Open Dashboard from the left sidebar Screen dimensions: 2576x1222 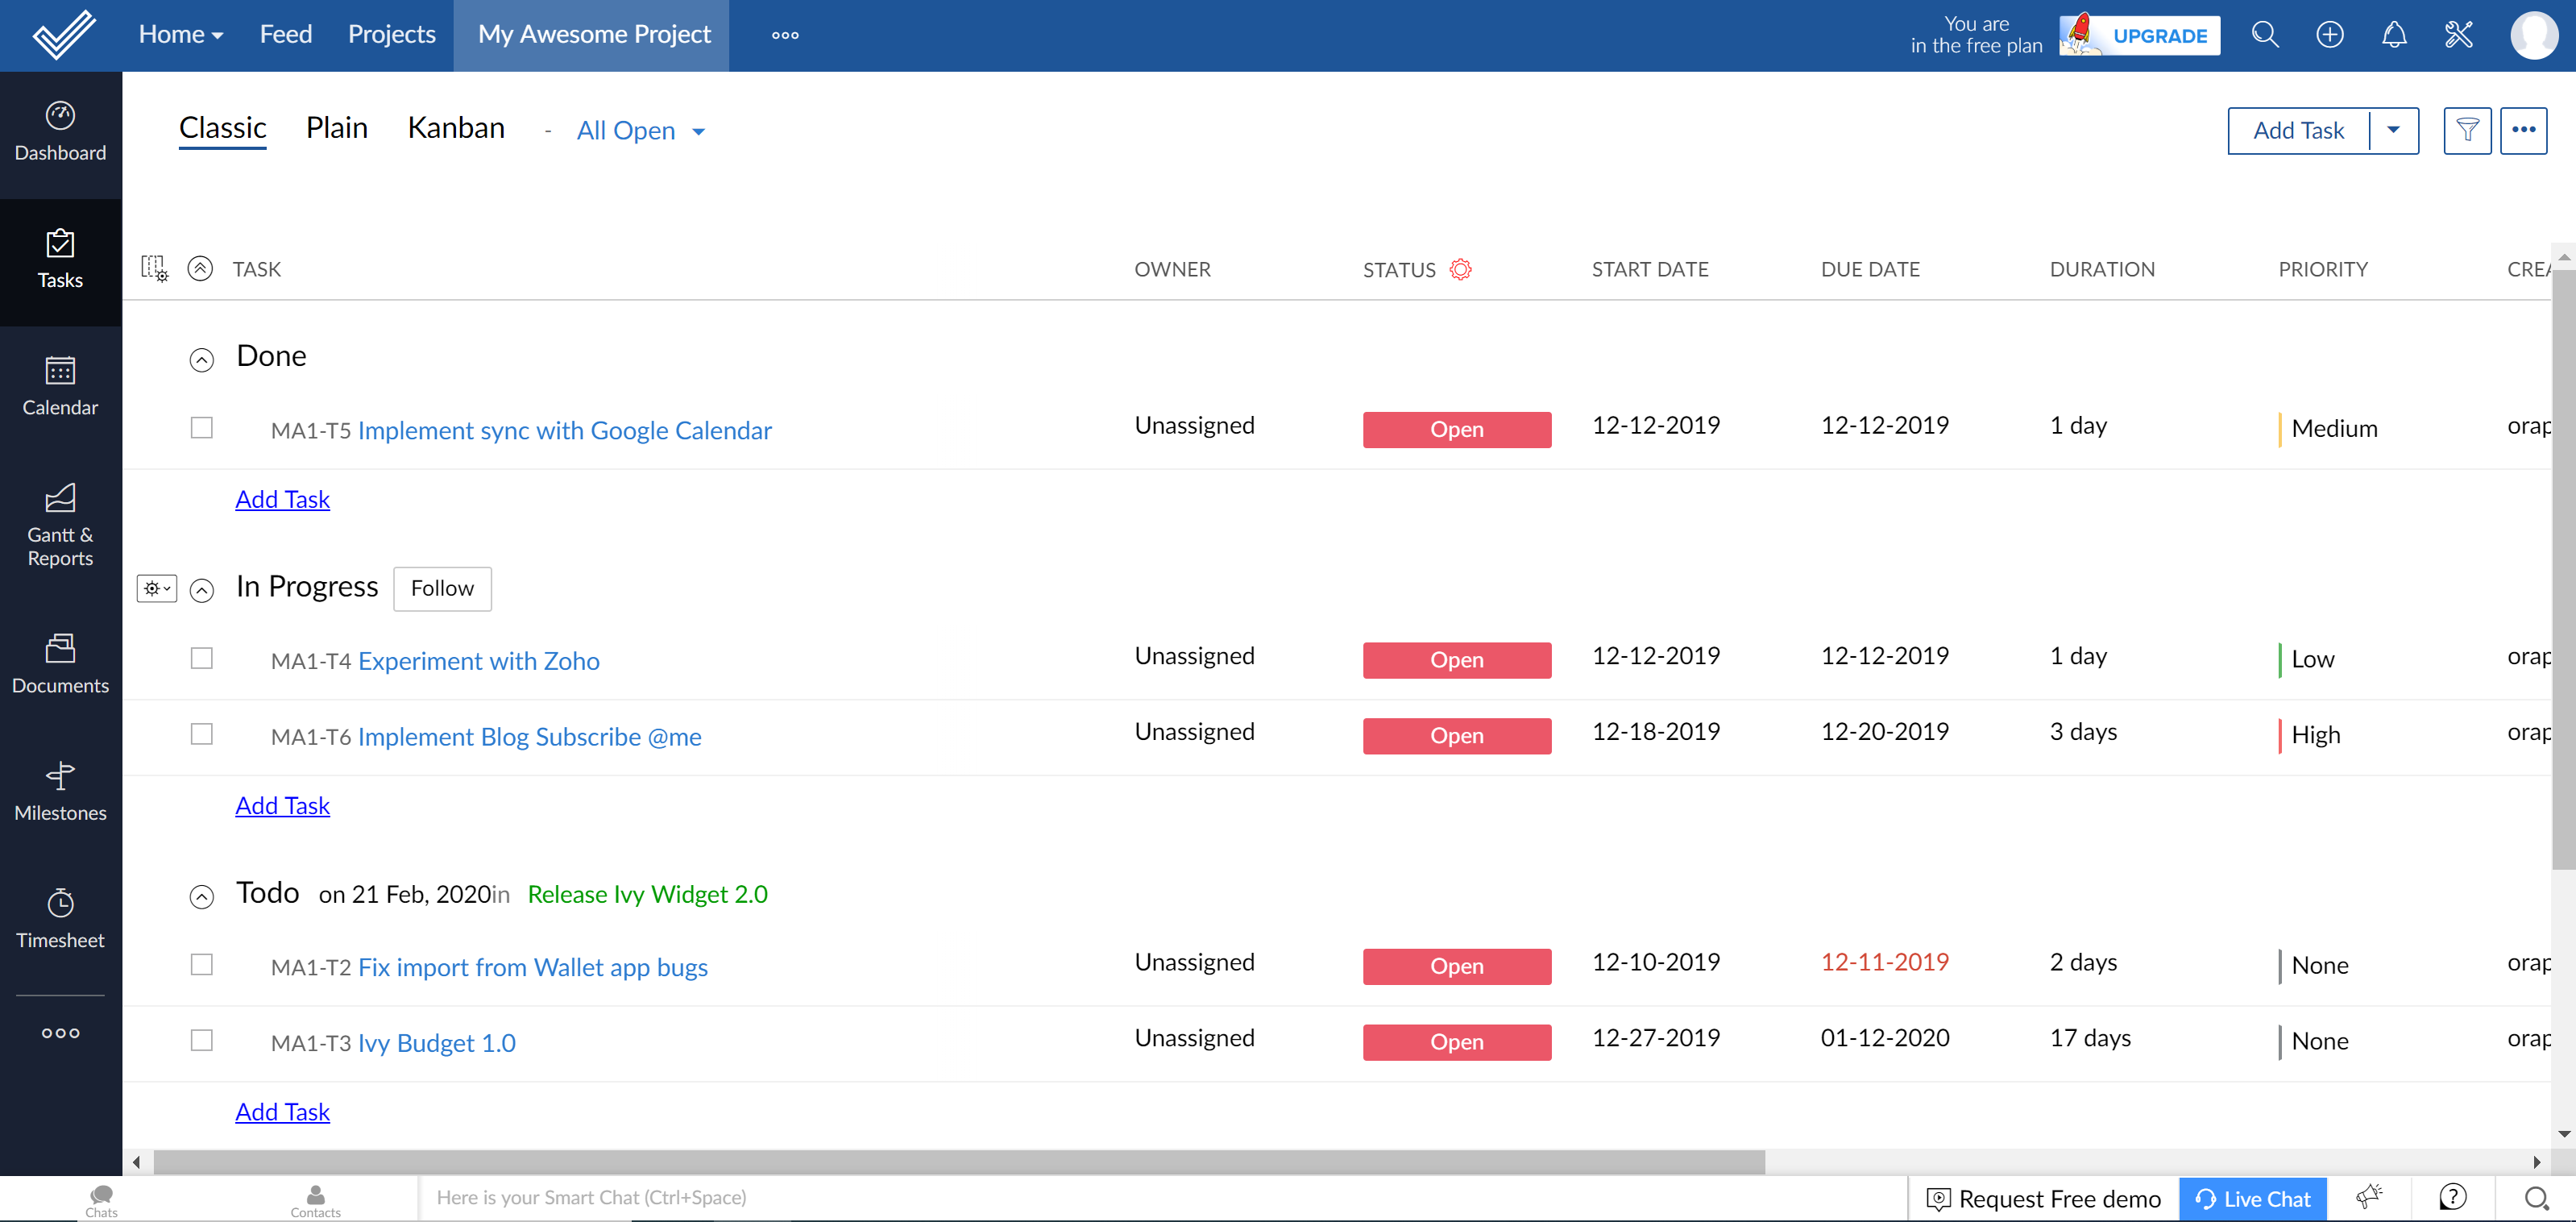point(60,133)
